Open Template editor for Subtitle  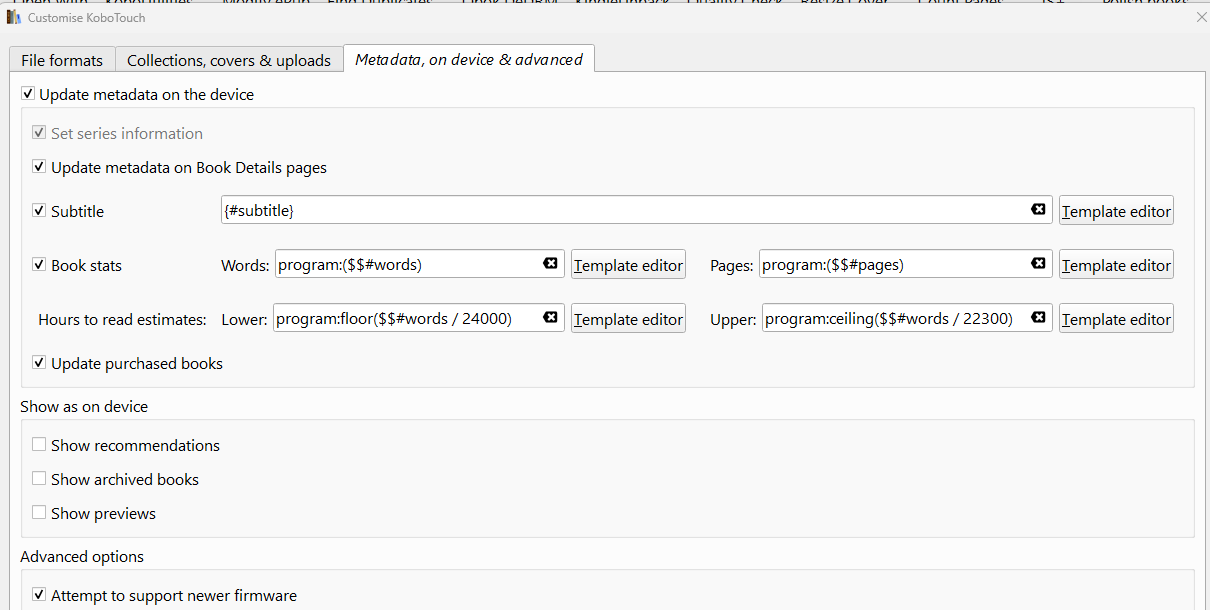[1116, 211]
